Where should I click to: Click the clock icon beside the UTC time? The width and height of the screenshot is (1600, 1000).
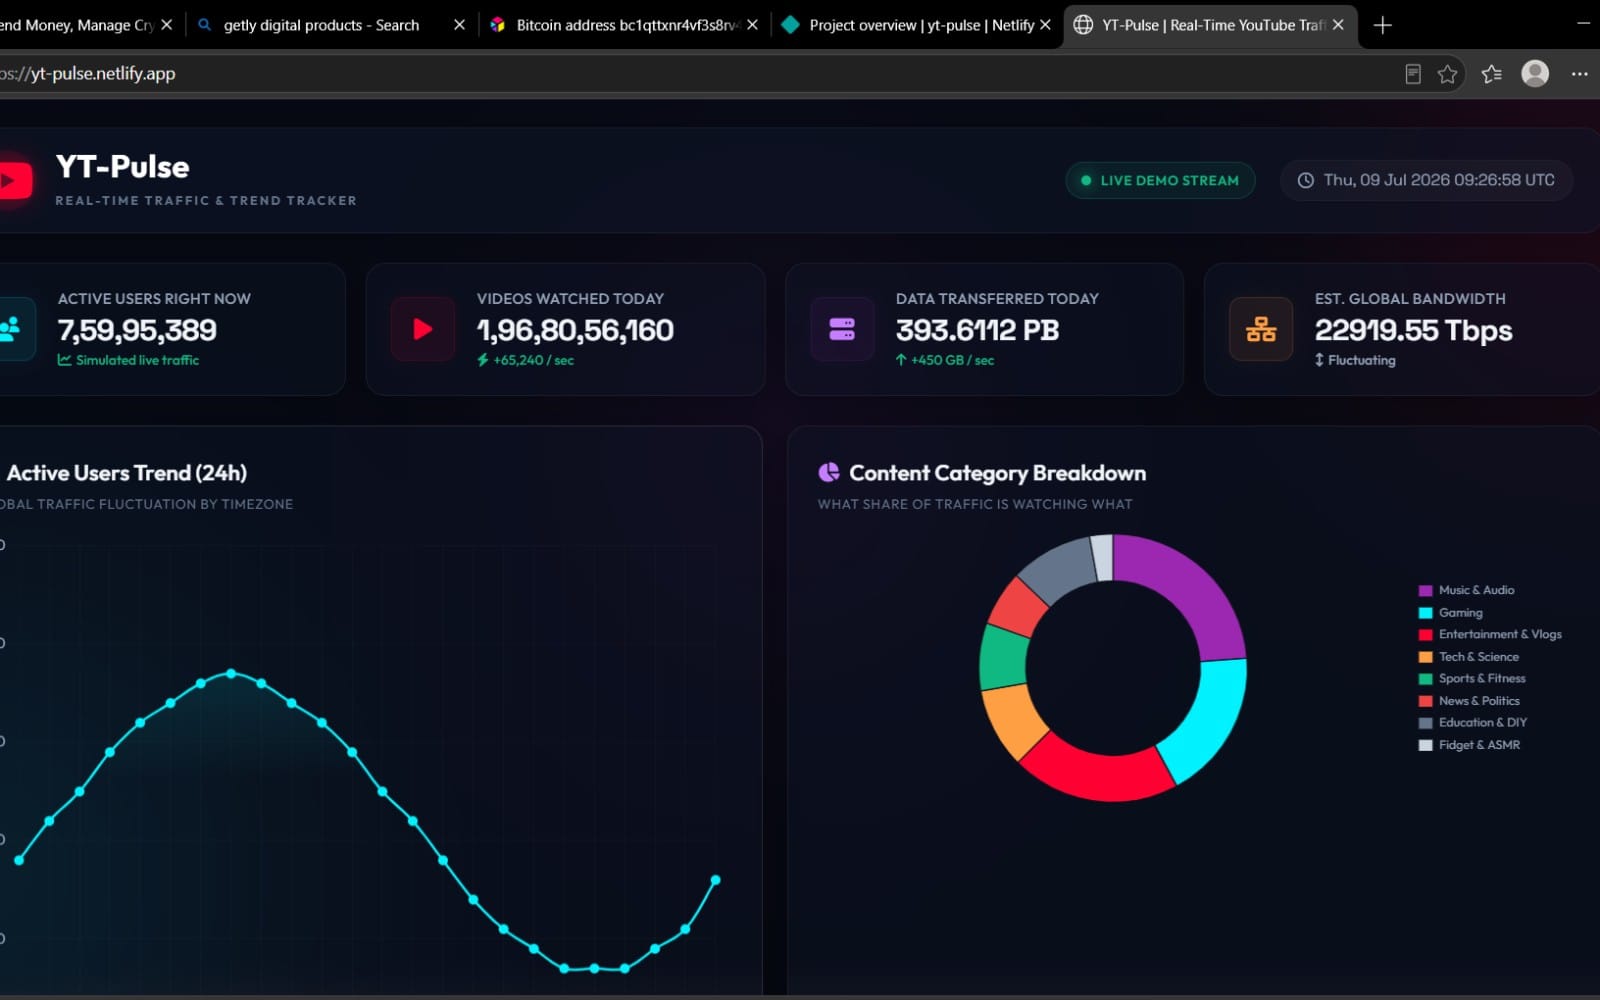coord(1305,181)
